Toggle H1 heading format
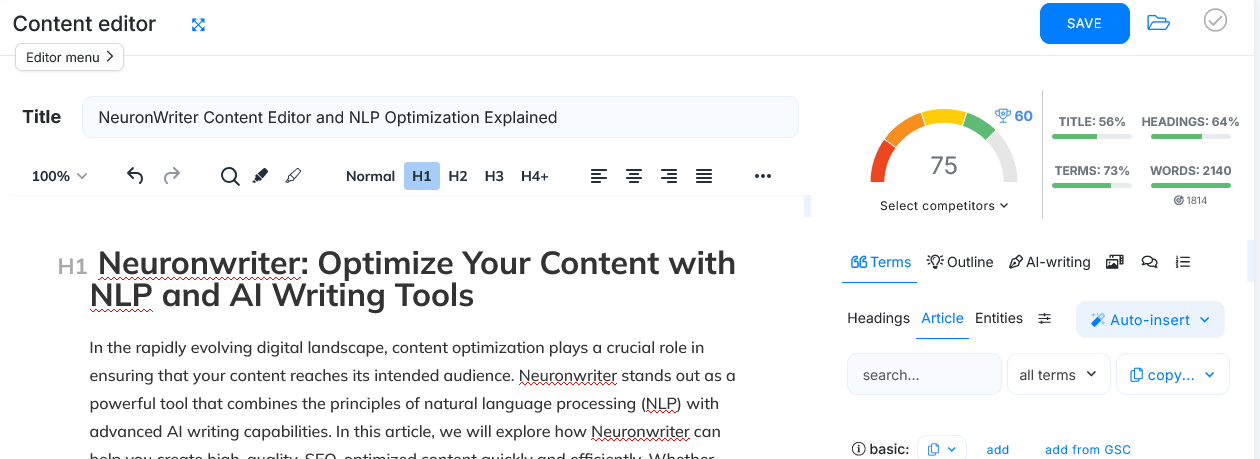Viewport: 1260px width, 459px height. 421,176
